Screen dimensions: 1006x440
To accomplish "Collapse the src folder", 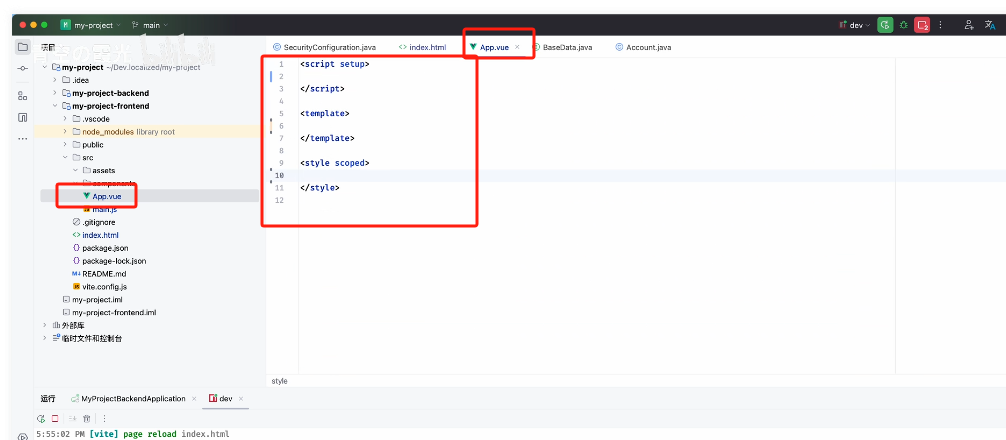I will pyautogui.click(x=65, y=157).
